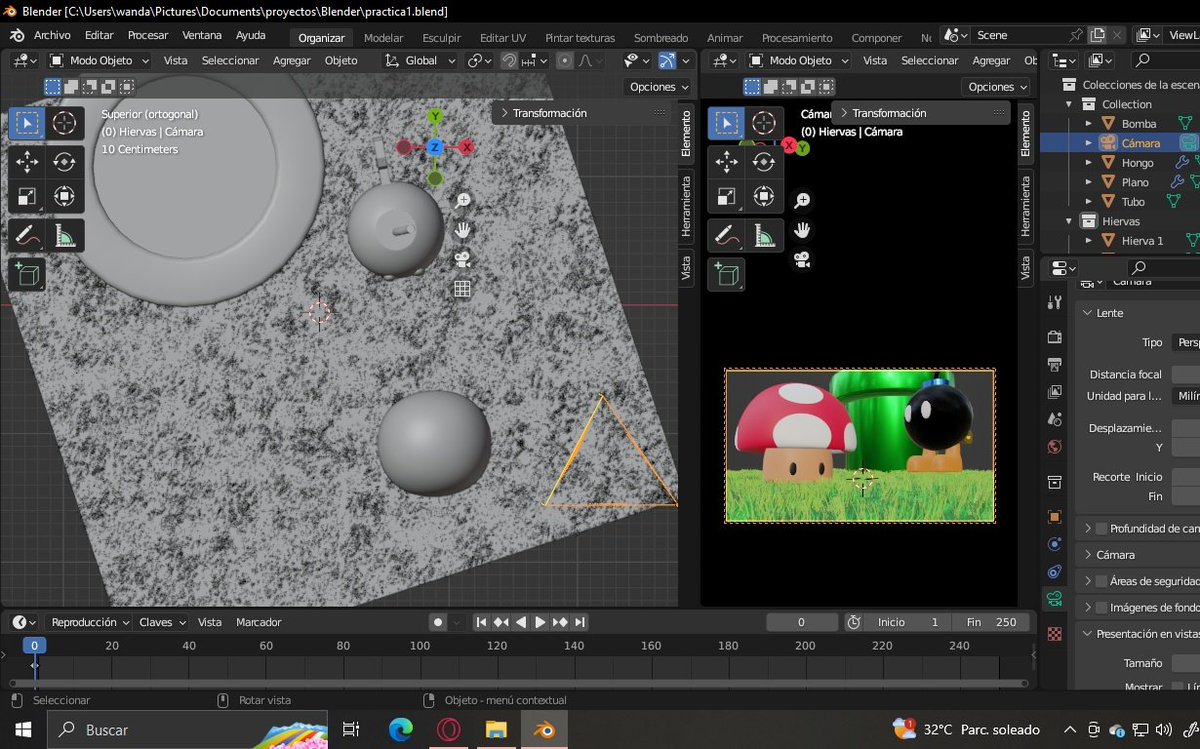The image size is (1200, 749).
Task: Select the Measure tool in left viewport
Action: 65,236
